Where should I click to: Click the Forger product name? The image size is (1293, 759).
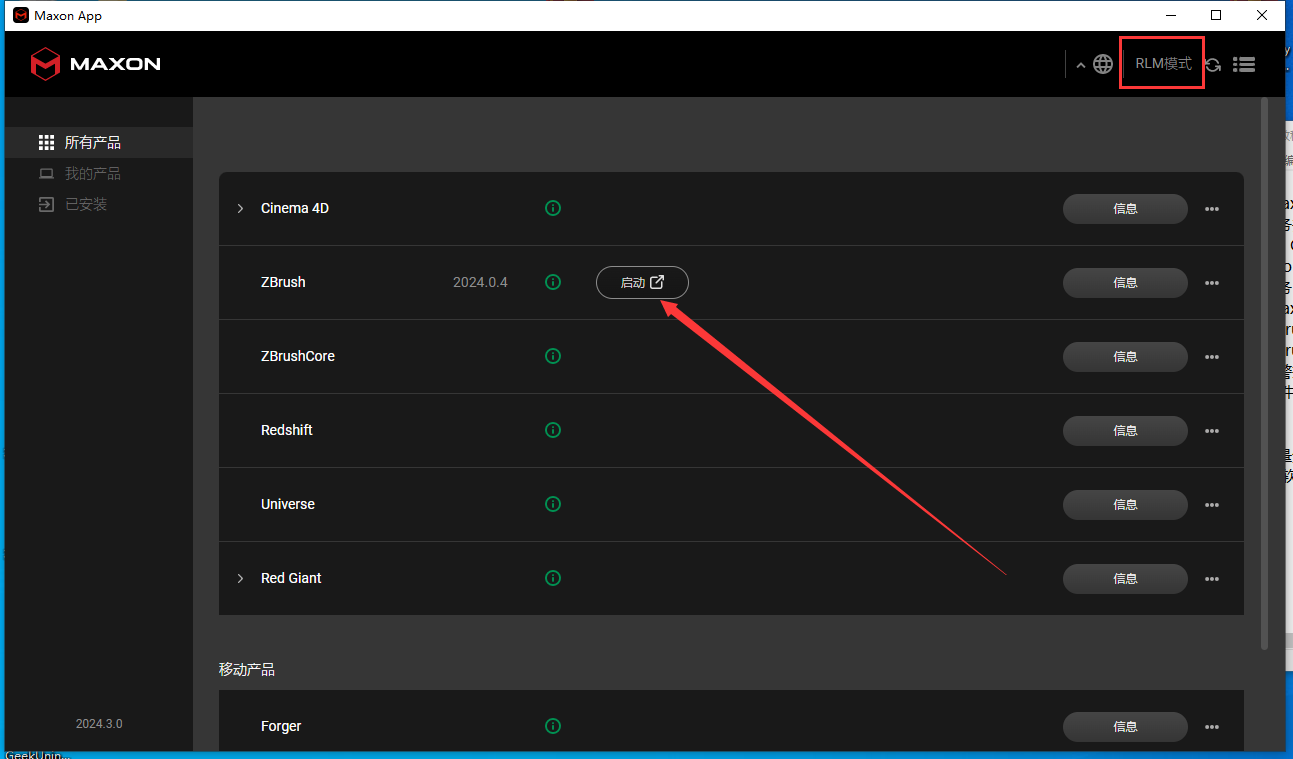[x=281, y=726]
